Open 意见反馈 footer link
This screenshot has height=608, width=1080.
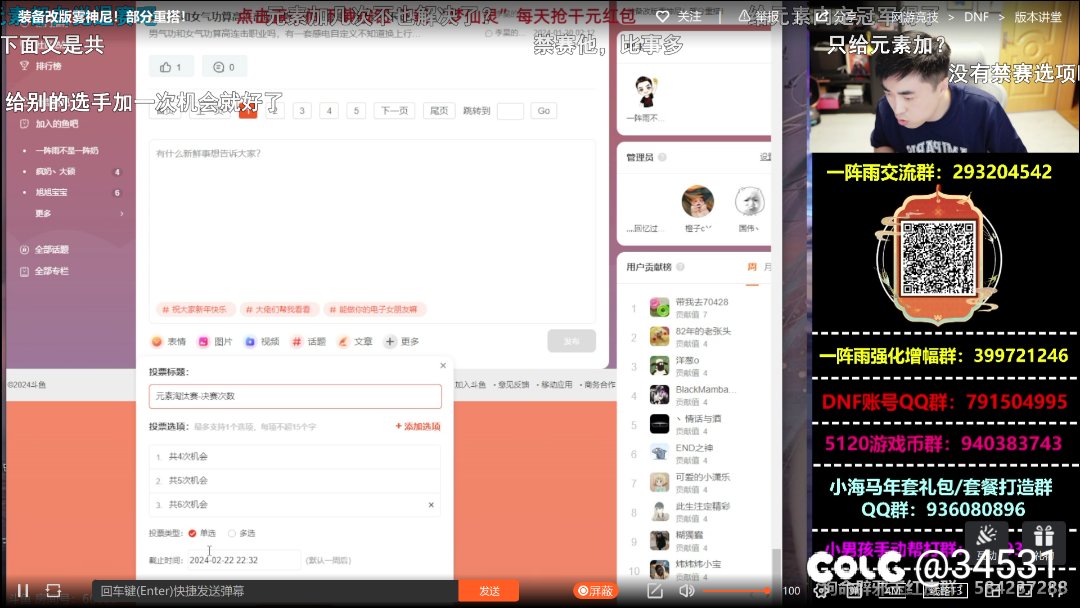coord(514,385)
